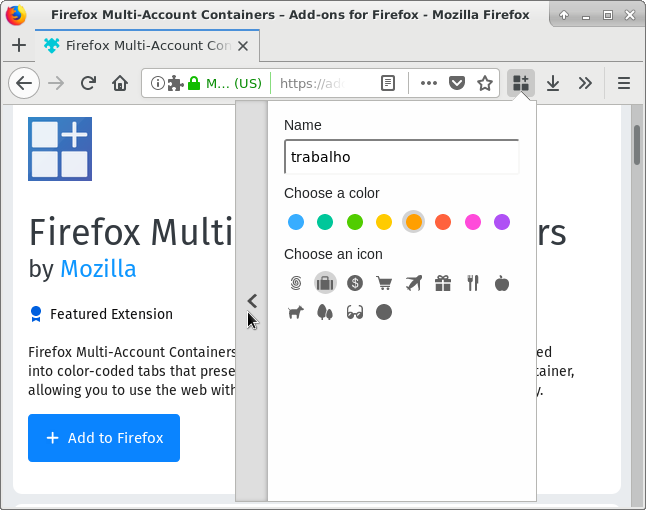Click Add to Firefox button
This screenshot has height=510, width=646.
click(104, 438)
